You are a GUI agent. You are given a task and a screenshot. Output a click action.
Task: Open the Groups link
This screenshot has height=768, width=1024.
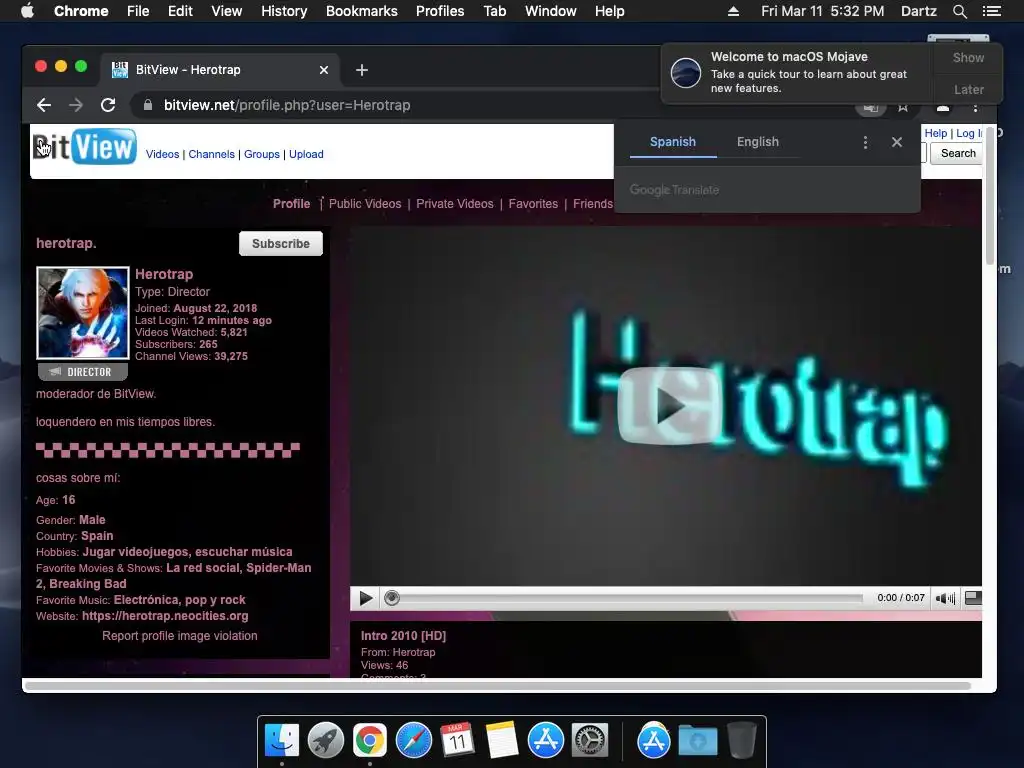(x=262, y=154)
